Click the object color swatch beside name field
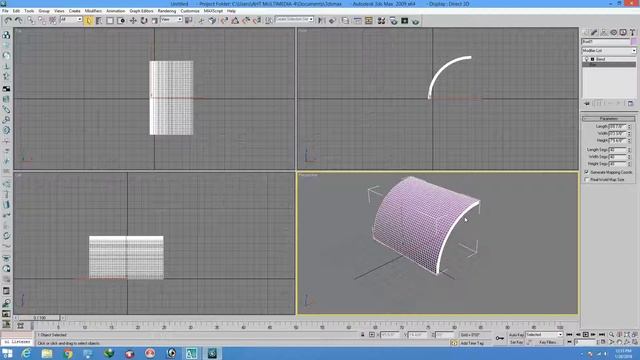The width and height of the screenshot is (640, 360). 633,42
